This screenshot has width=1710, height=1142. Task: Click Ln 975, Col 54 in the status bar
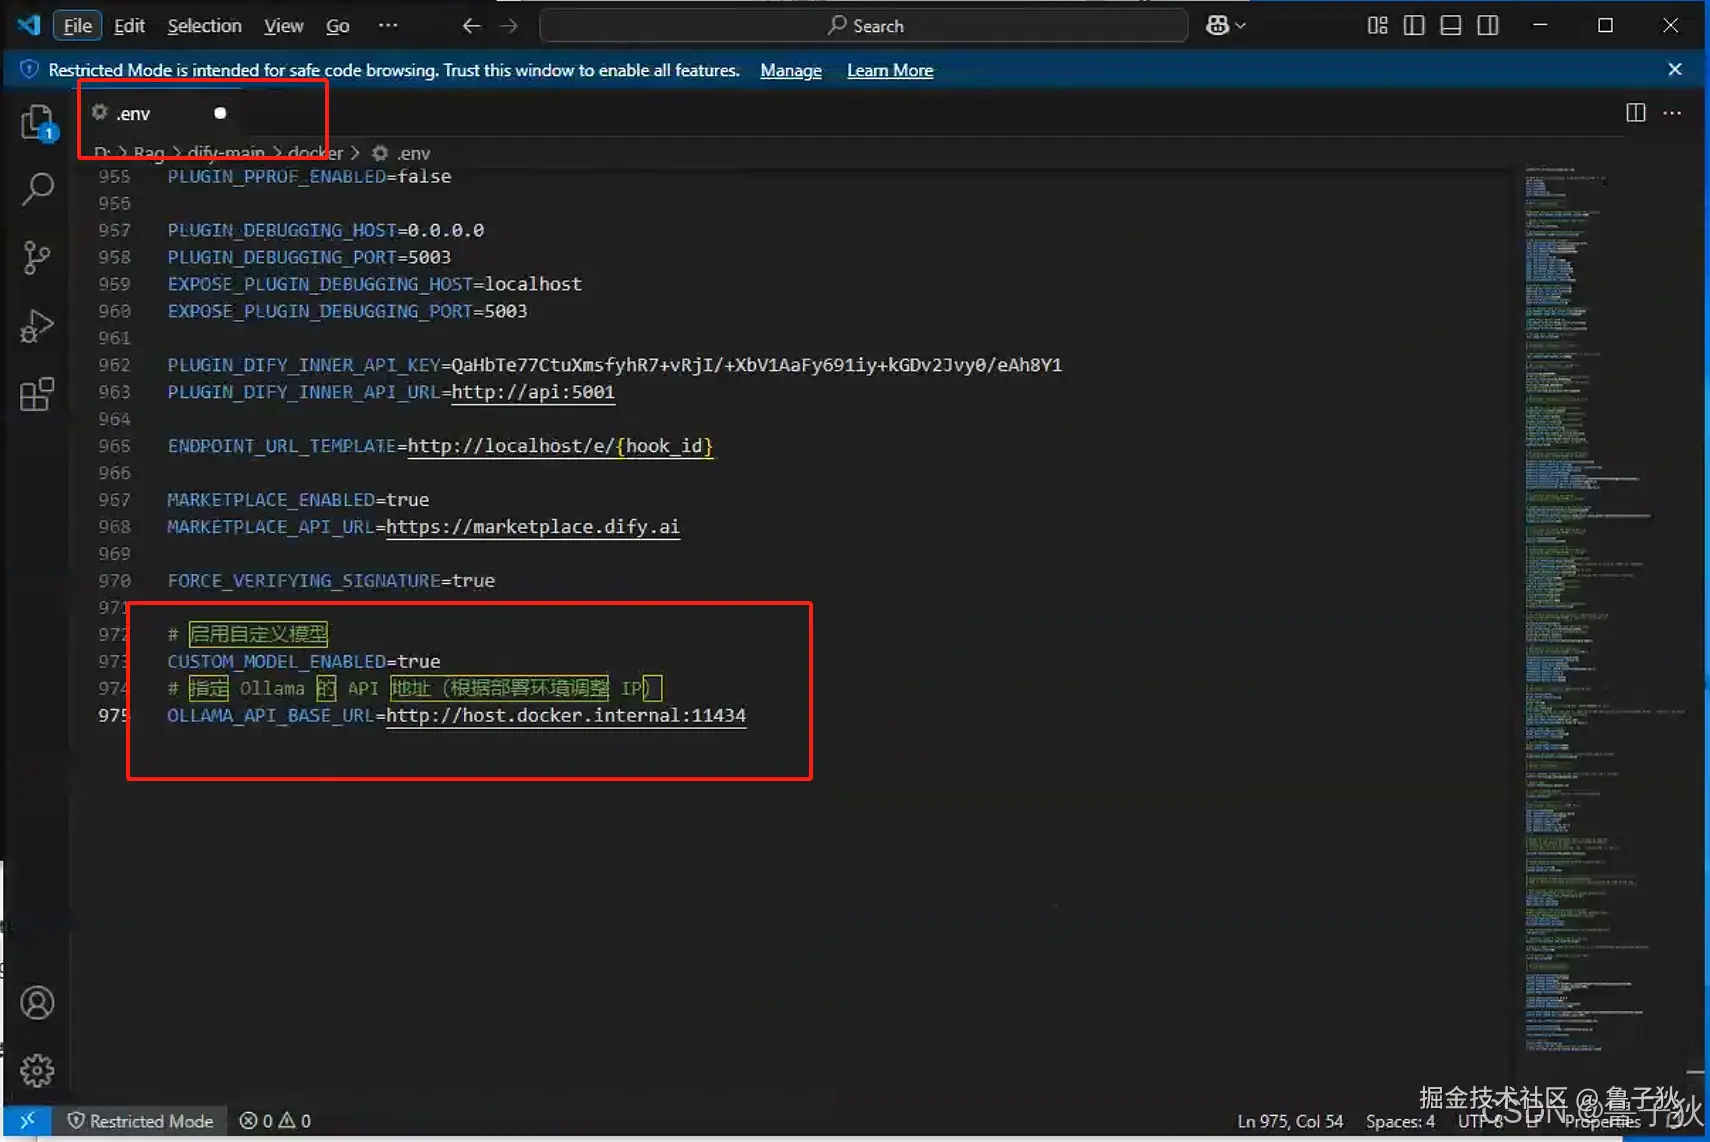pyautogui.click(x=1290, y=1121)
